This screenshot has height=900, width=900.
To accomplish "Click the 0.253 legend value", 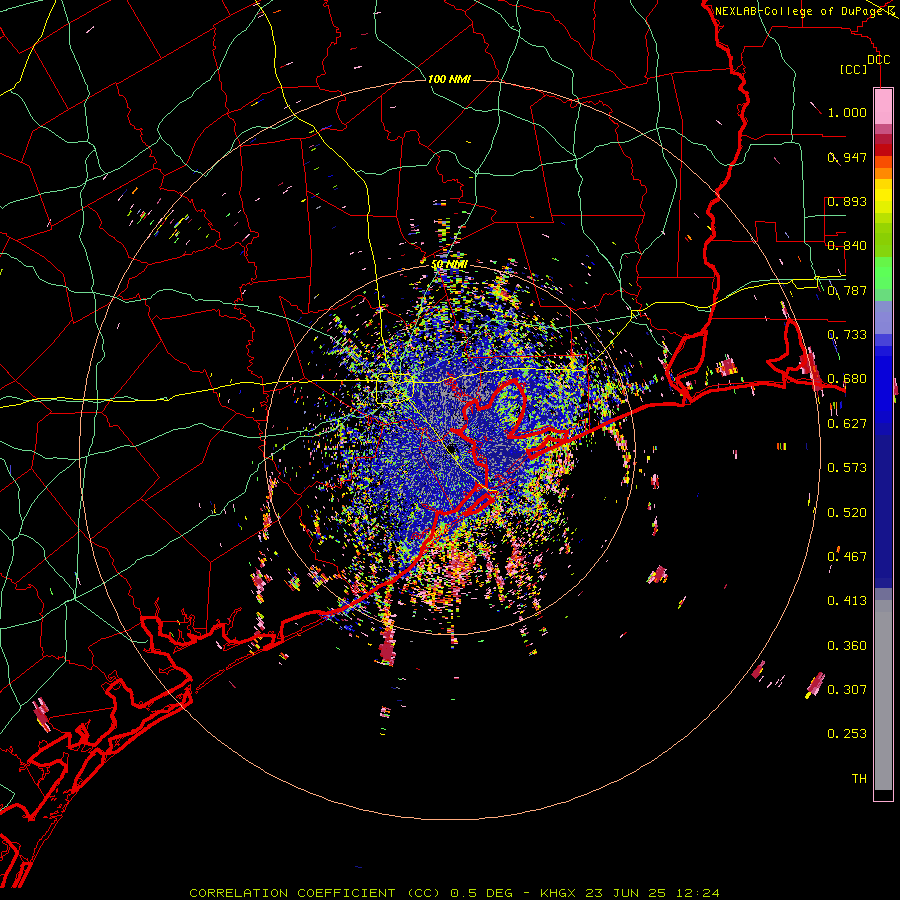I will pyautogui.click(x=847, y=734).
